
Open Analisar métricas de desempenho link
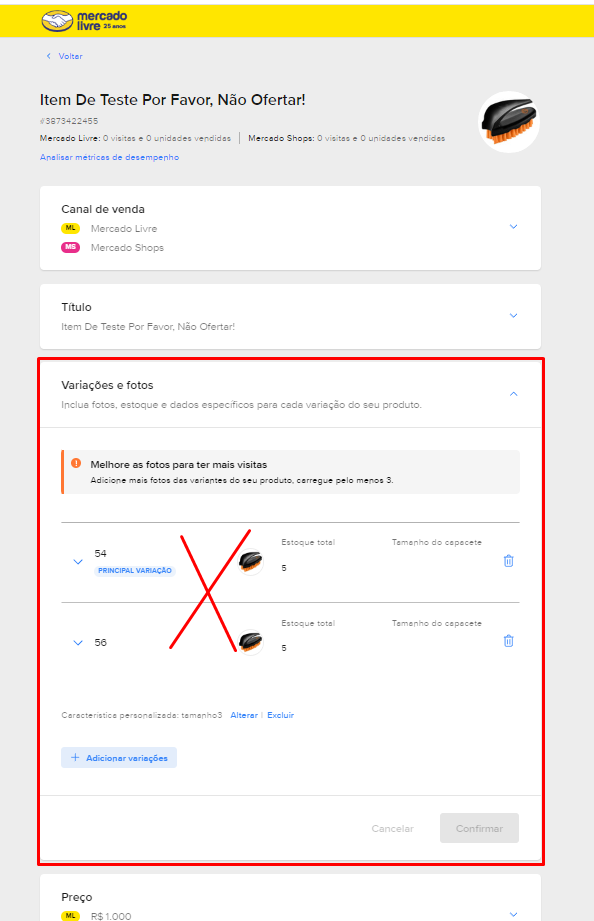click(x=109, y=157)
